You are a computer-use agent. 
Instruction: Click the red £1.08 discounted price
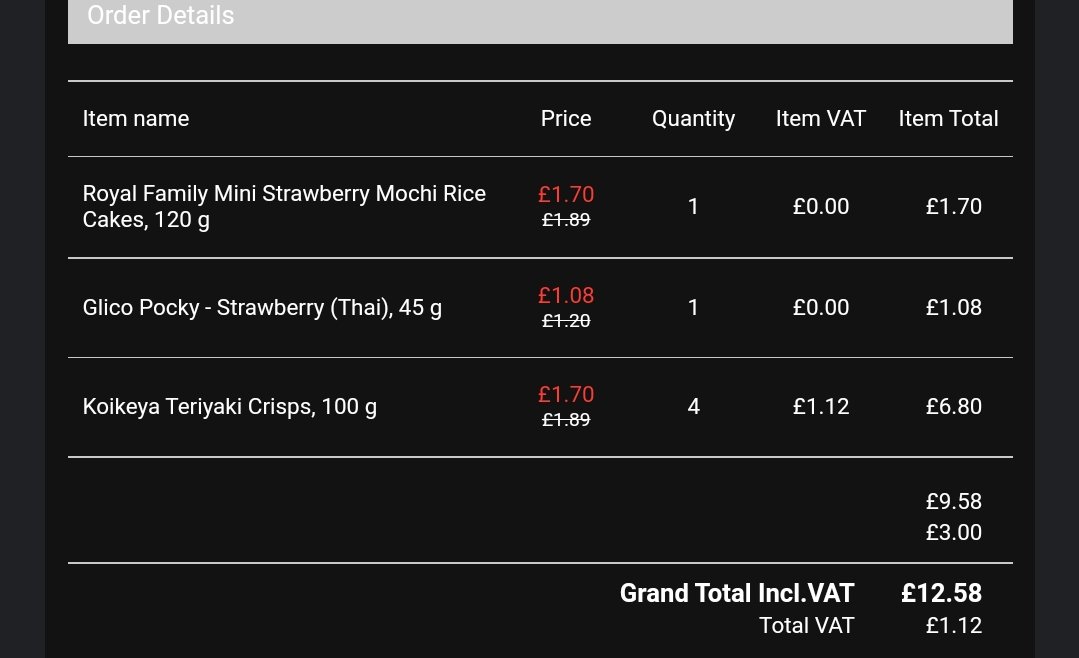(x=566, y=296)
